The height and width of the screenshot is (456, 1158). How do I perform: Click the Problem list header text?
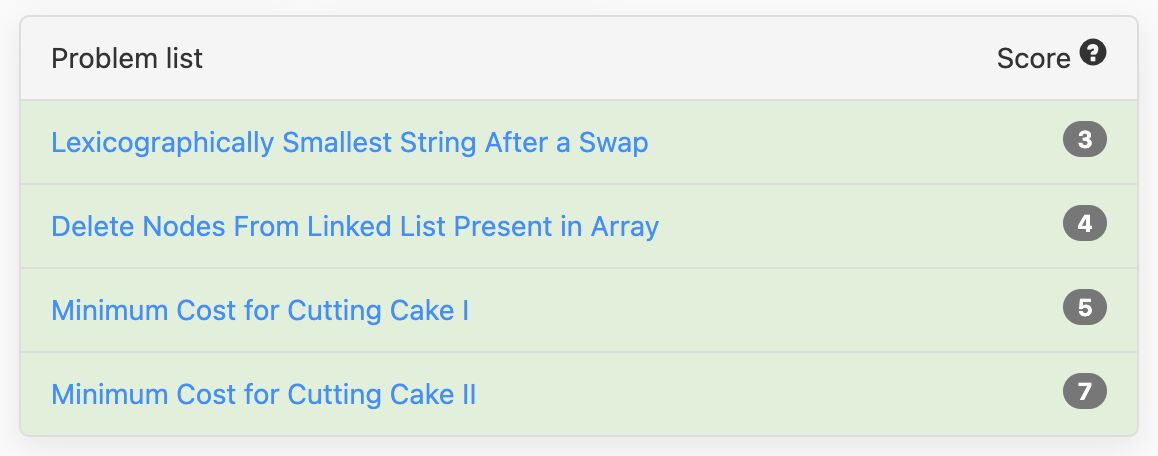pos(127,58)
